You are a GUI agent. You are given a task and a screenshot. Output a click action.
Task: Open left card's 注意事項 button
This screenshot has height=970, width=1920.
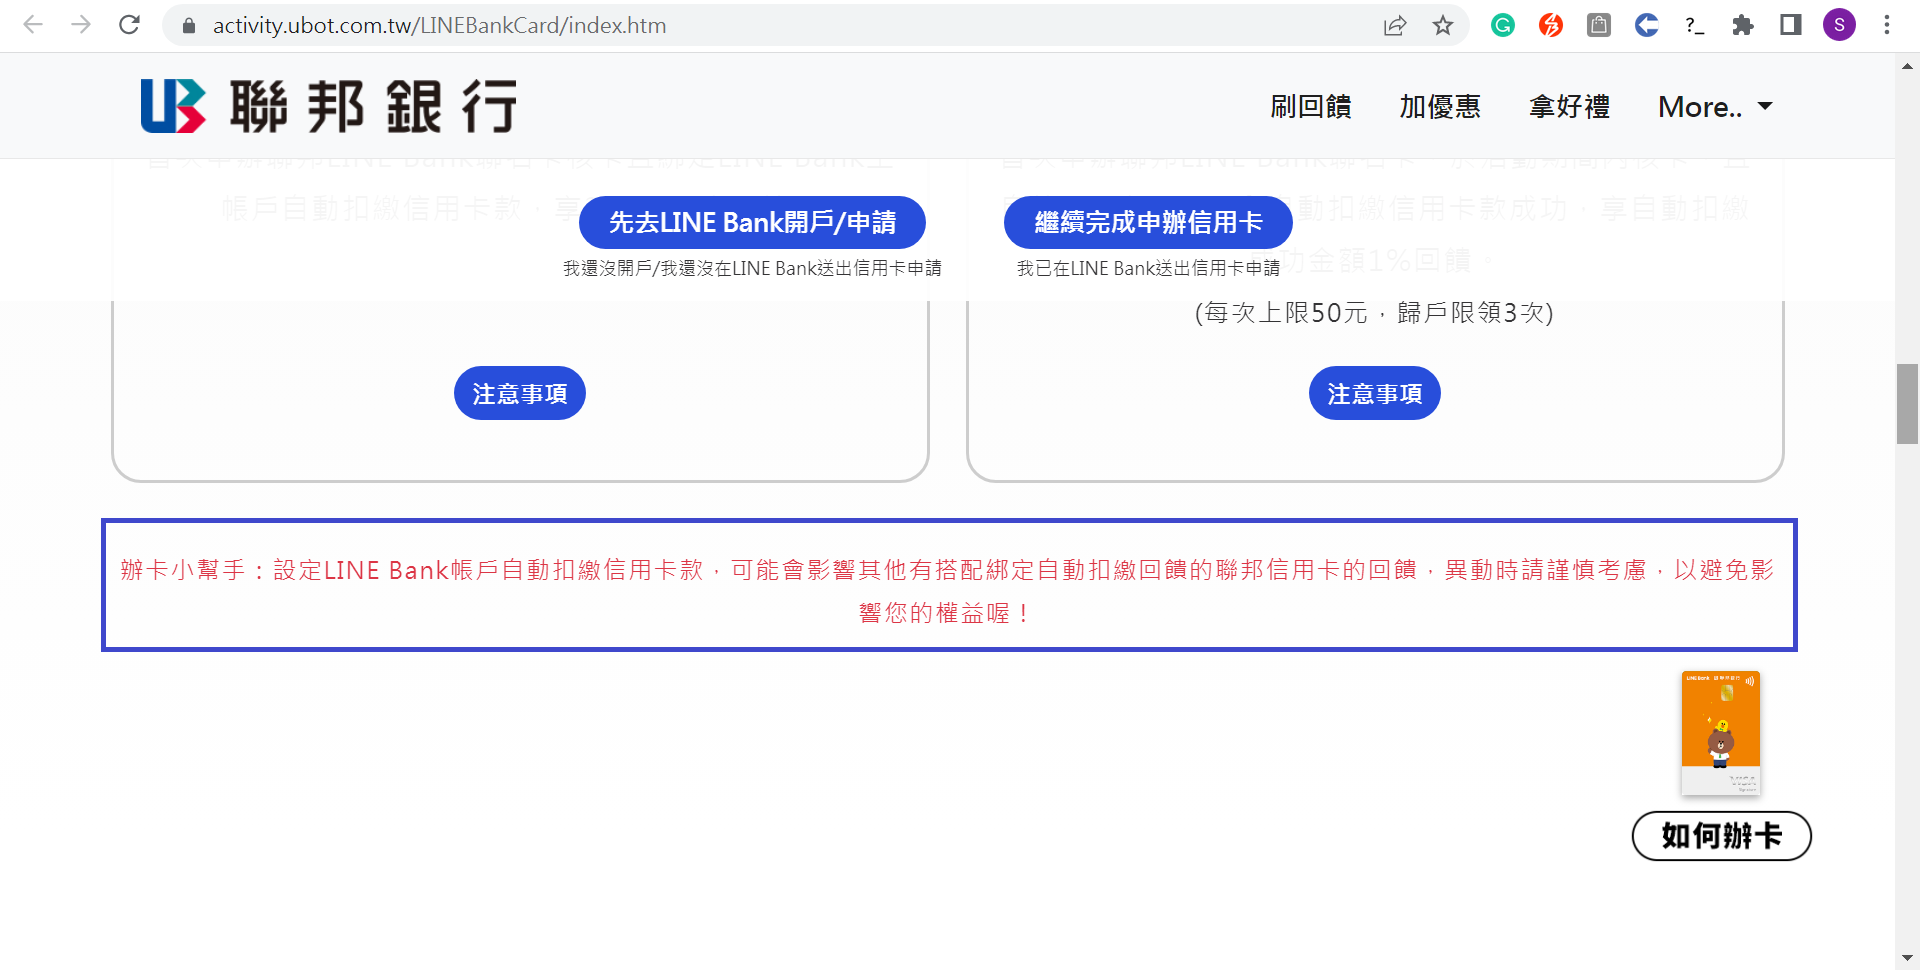pos(519,393)
